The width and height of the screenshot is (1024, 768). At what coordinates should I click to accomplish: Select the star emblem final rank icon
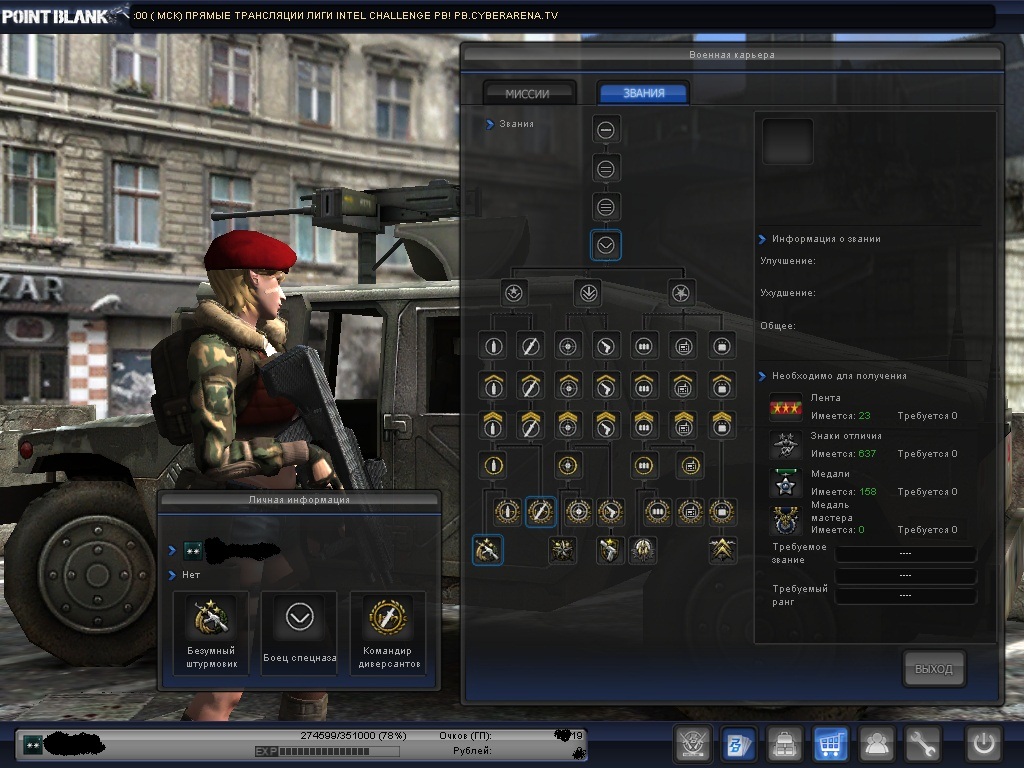pos(562,550)
